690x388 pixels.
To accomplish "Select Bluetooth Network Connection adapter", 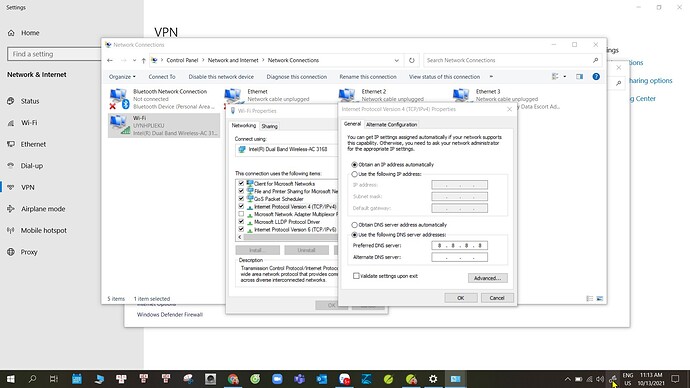I will 163,99.
